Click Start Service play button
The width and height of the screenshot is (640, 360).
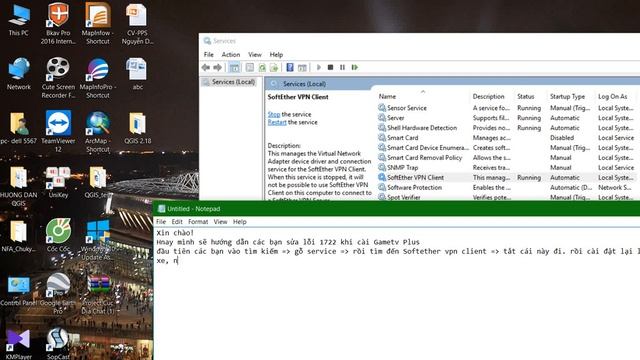point(319,67)
